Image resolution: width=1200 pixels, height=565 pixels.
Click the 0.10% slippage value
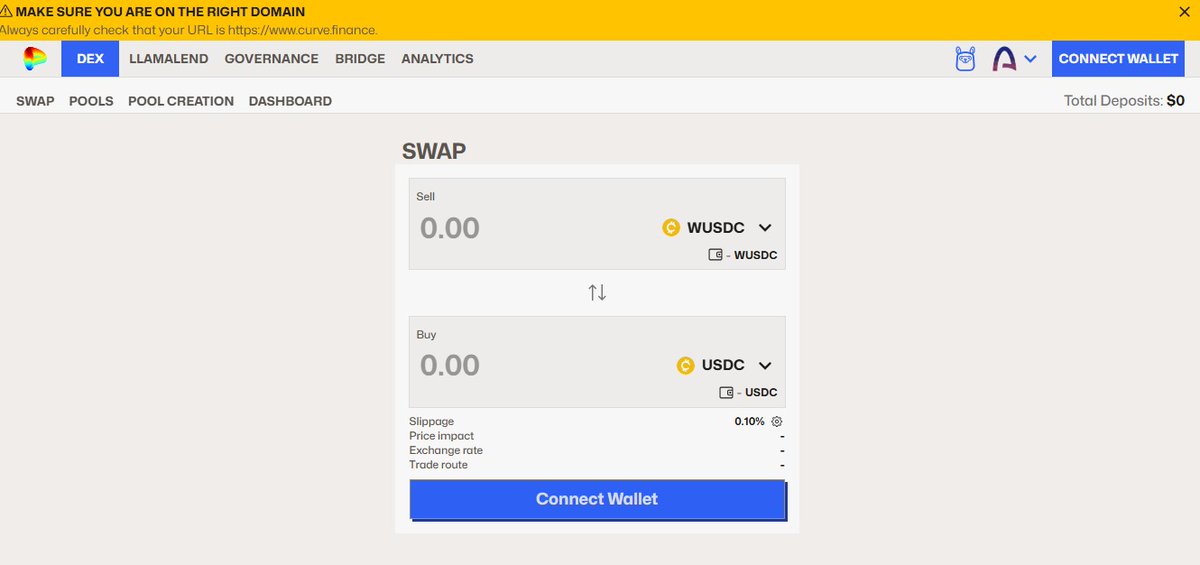point(749,422)
